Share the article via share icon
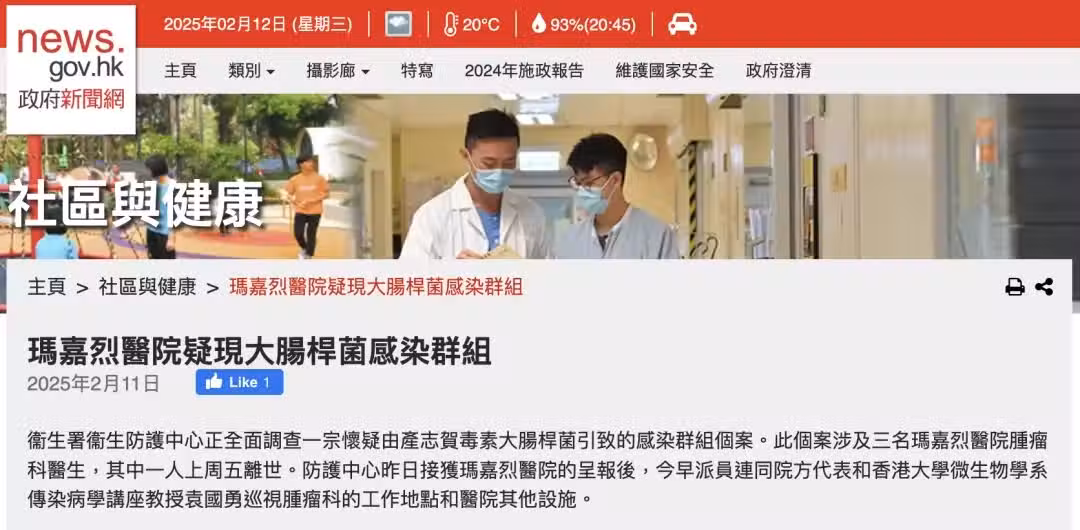This screenshot has height=530, width=1080. coord(1044,287)
